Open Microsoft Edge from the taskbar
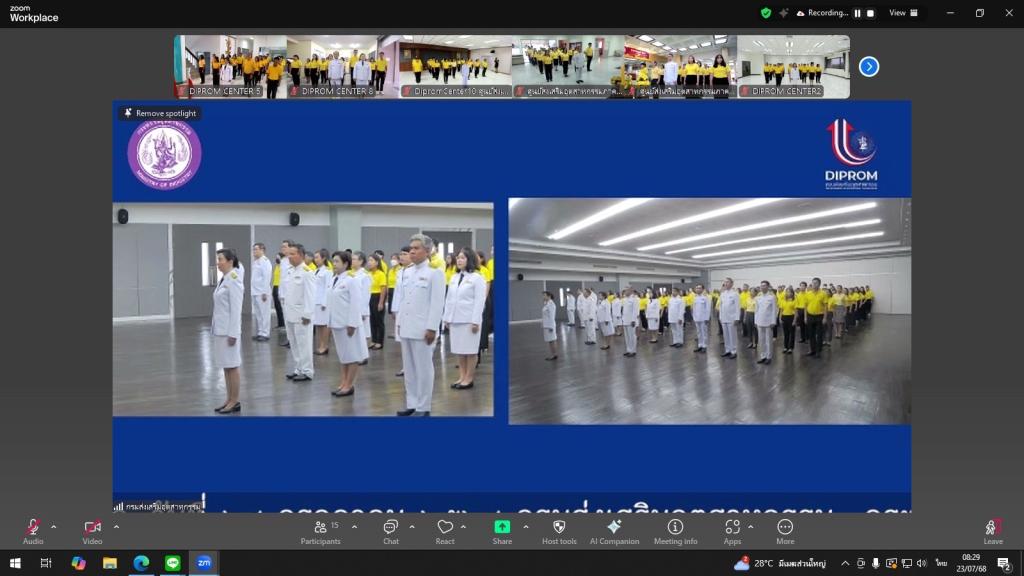 141,563
